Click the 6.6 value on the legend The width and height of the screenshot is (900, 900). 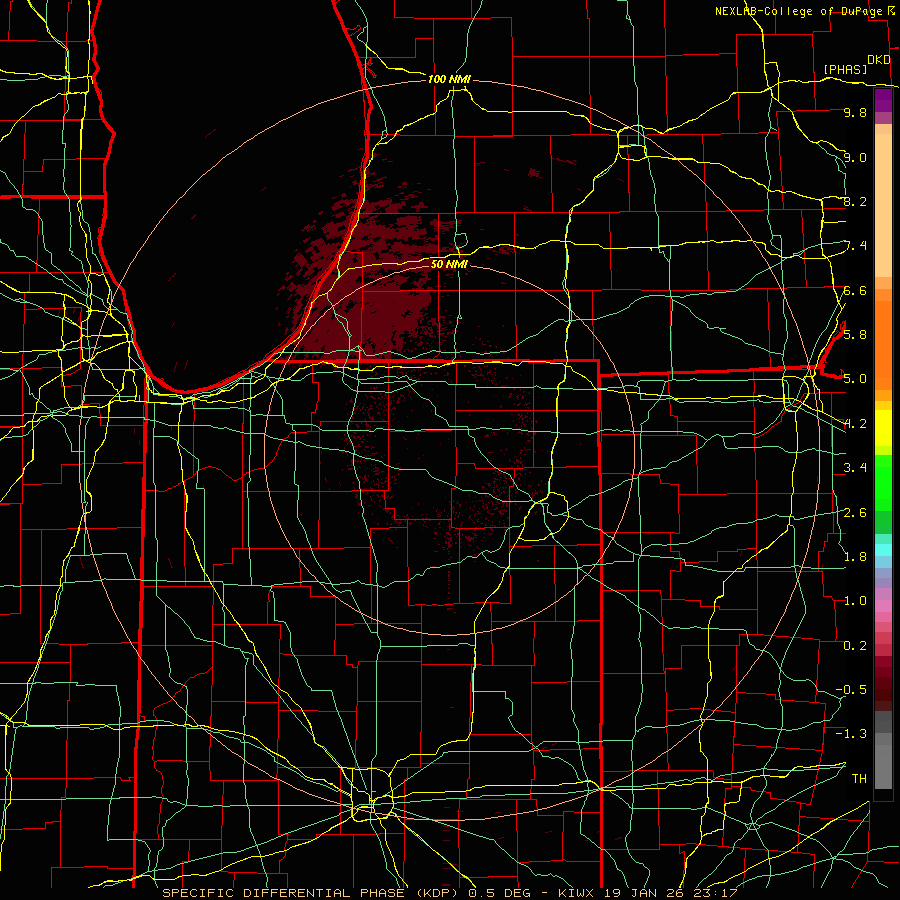[855, 290]
